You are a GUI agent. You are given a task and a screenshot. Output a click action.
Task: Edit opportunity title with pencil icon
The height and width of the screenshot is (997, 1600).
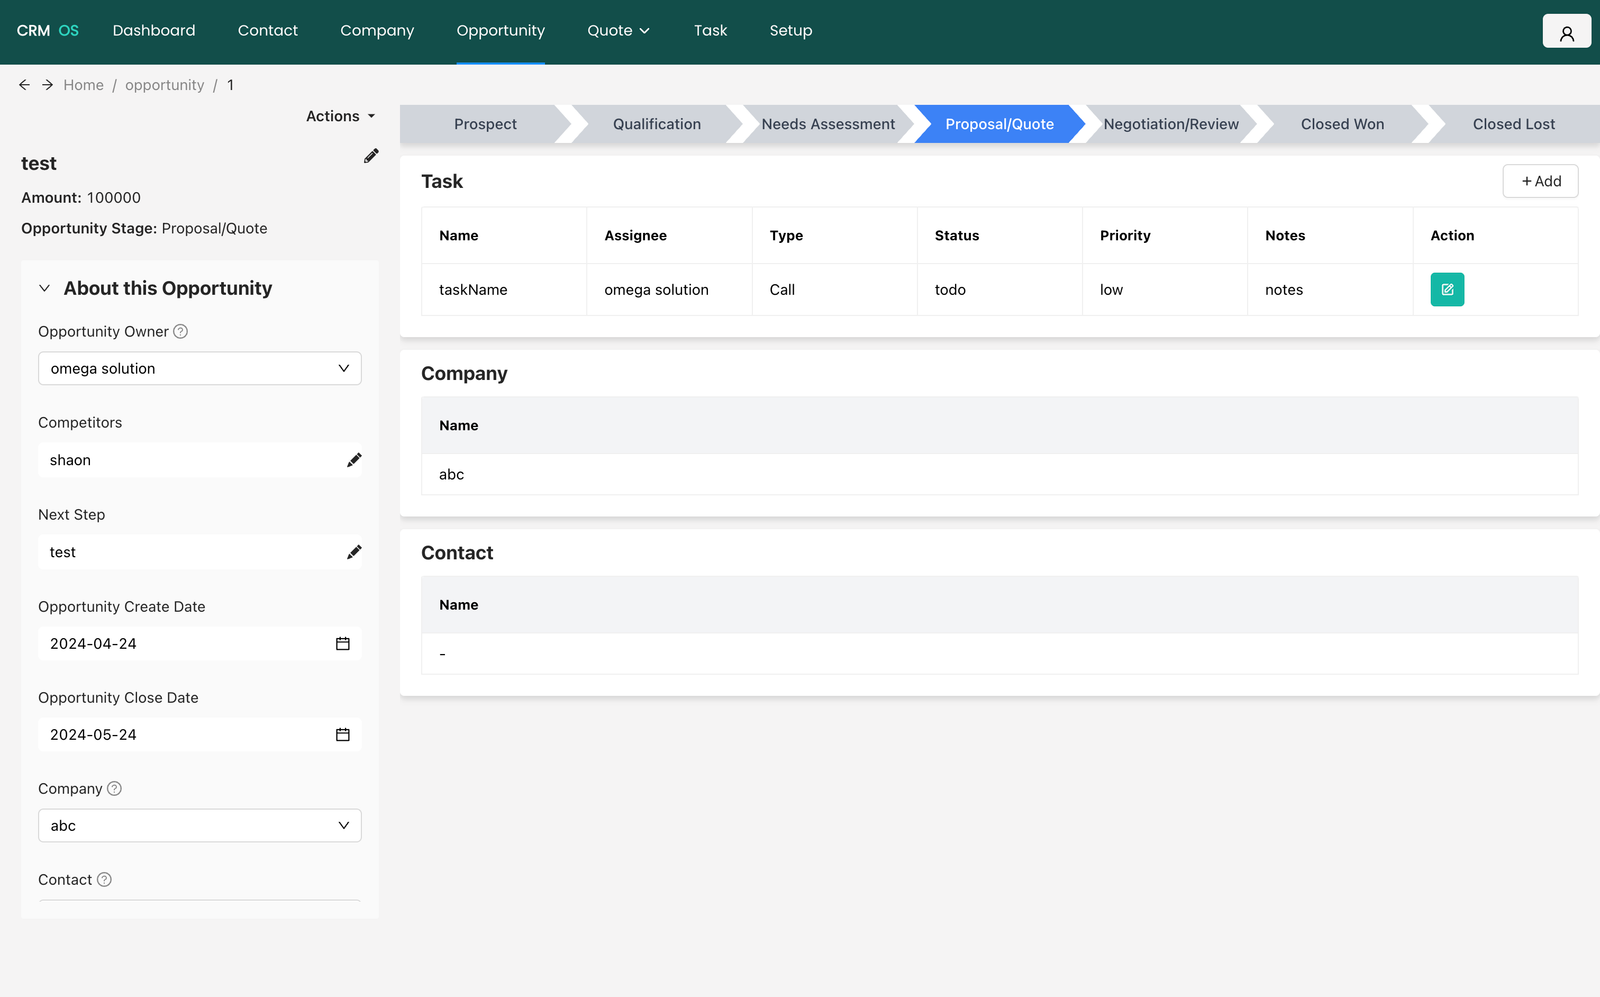click(x=371, y=156)
